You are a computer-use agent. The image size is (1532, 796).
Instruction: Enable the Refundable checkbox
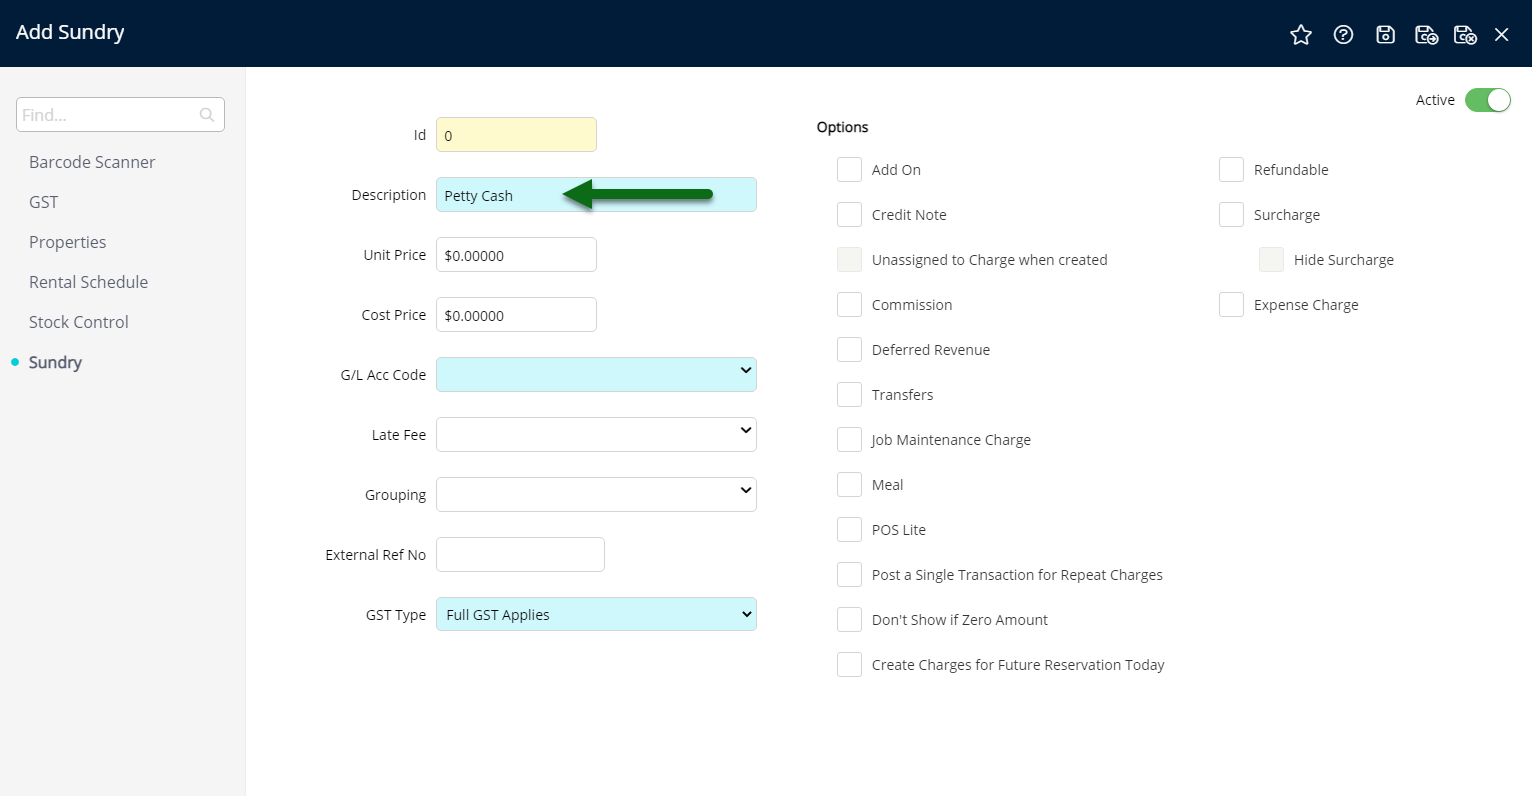1231,169
